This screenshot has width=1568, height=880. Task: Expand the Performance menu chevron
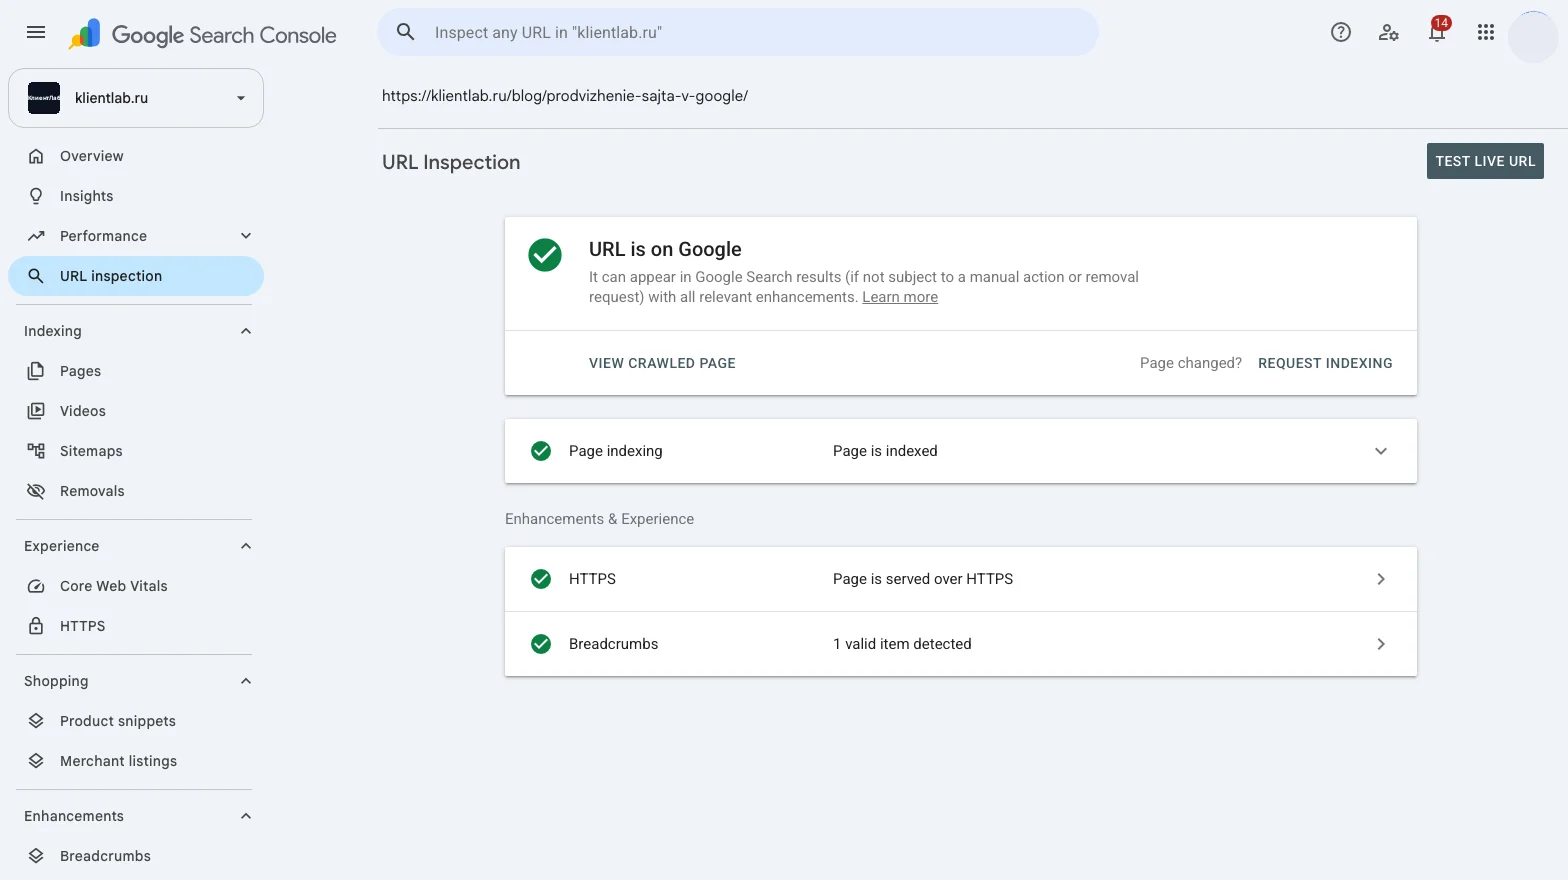[246, 236]
